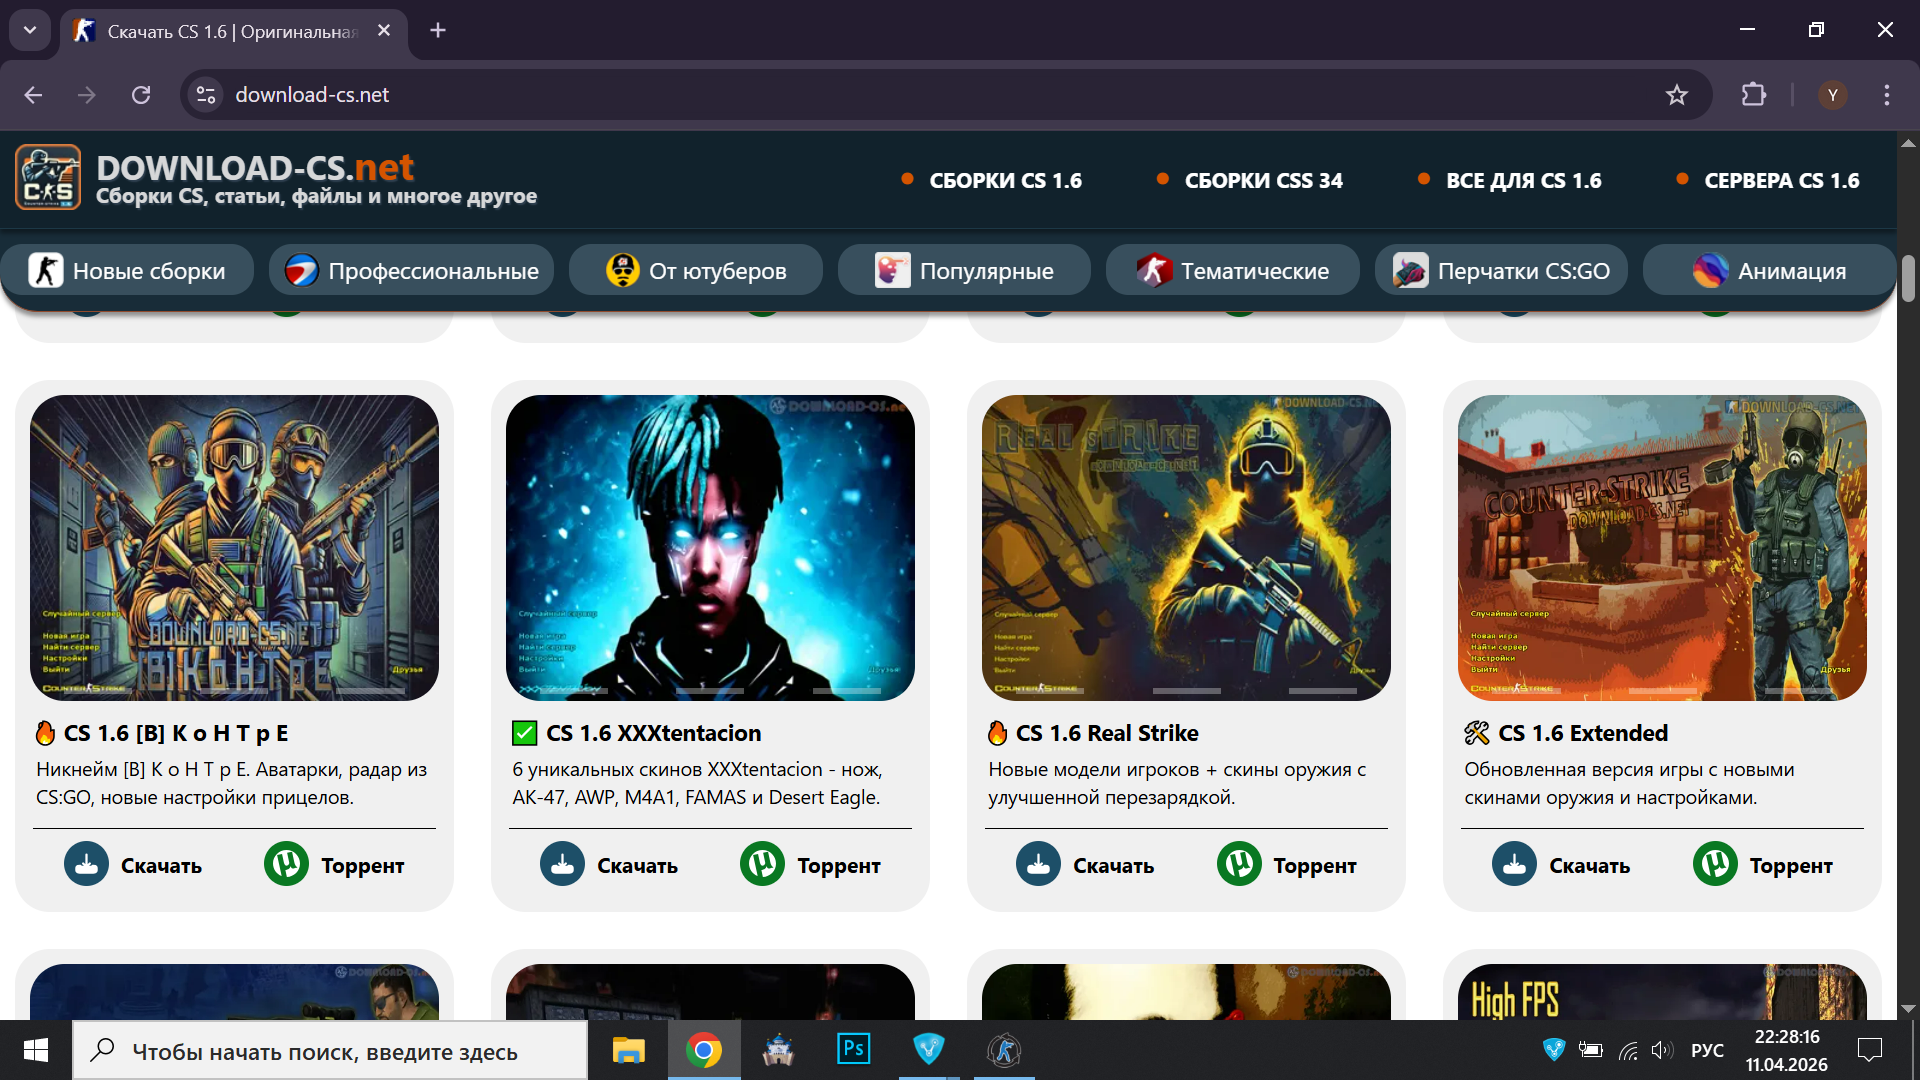Click torrent icon for CS 1.6 XXXtentacion
Screen dimensions: 1920x1080
pos(762,865)
